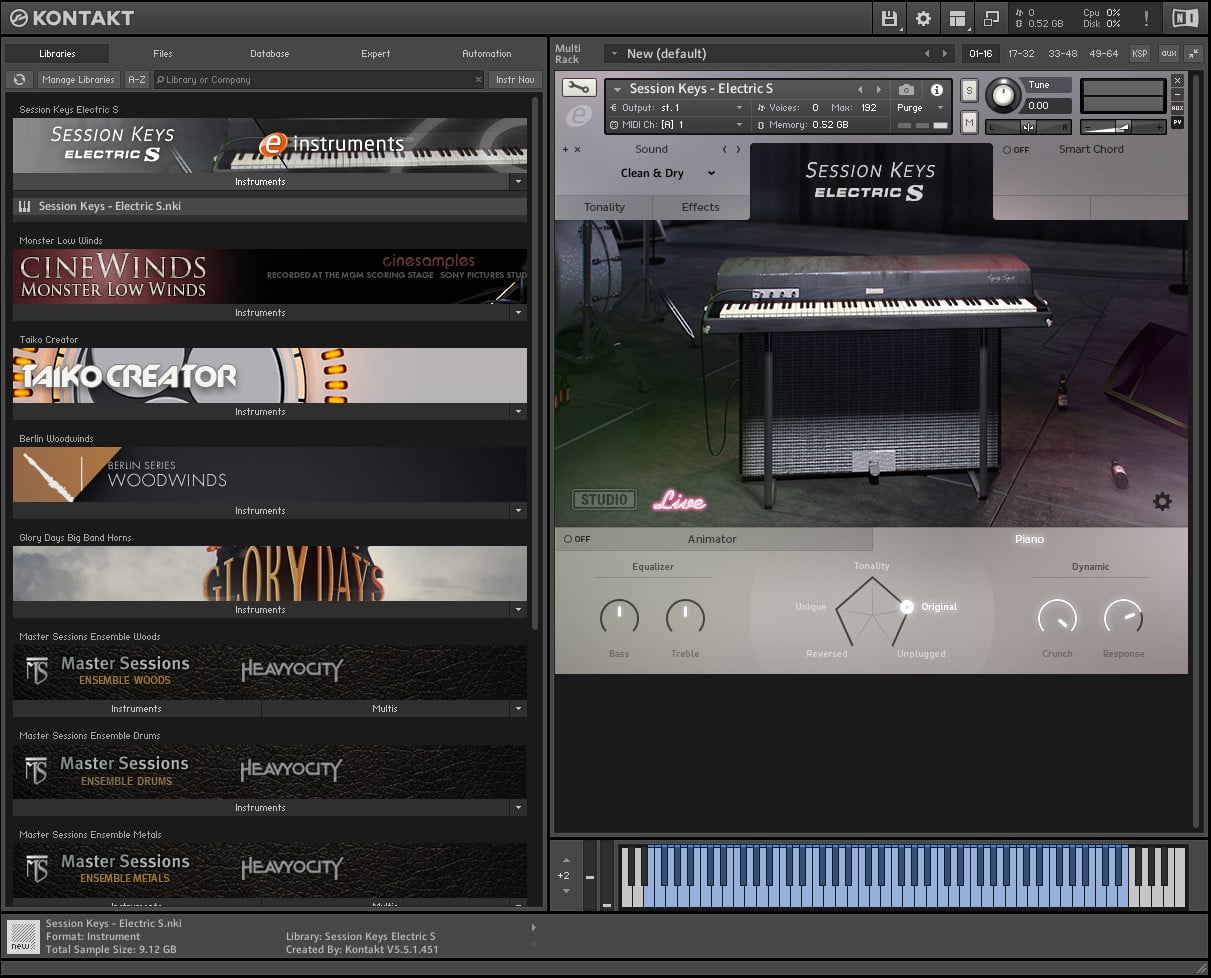
Task: Open Clean & Dry sound dropdown
Action: pos(667,173)
